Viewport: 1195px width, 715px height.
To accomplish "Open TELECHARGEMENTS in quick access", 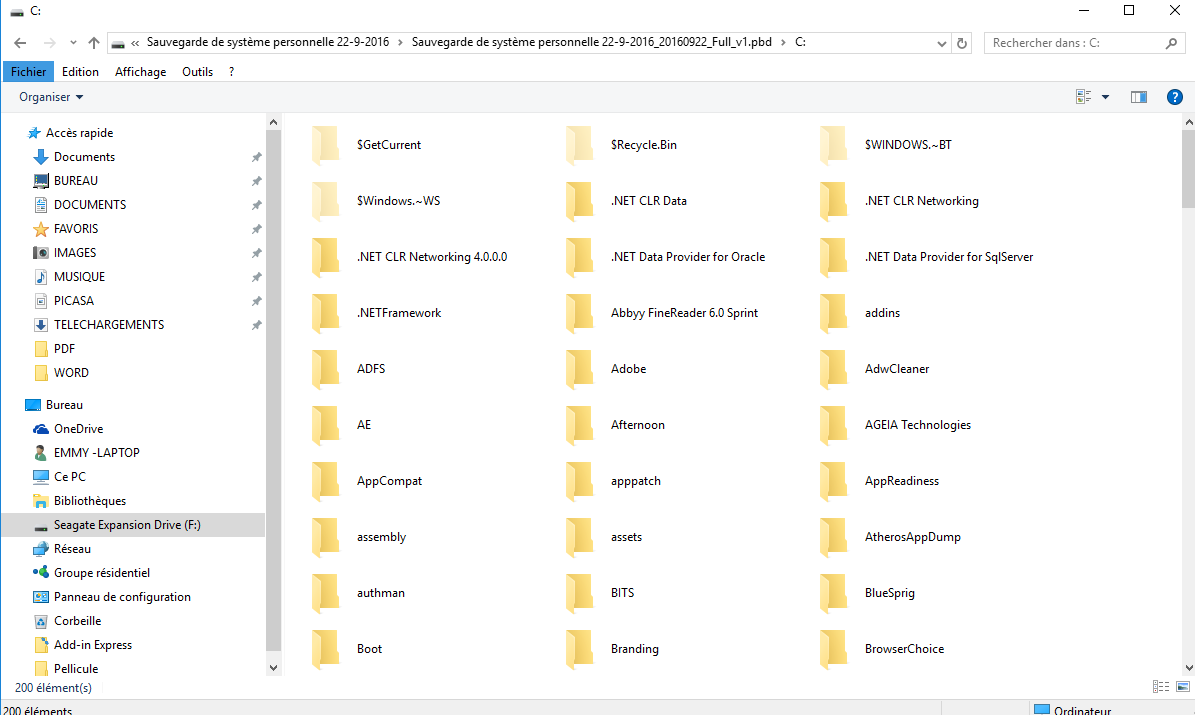I will pyautogui.click(x=109, y=325).
